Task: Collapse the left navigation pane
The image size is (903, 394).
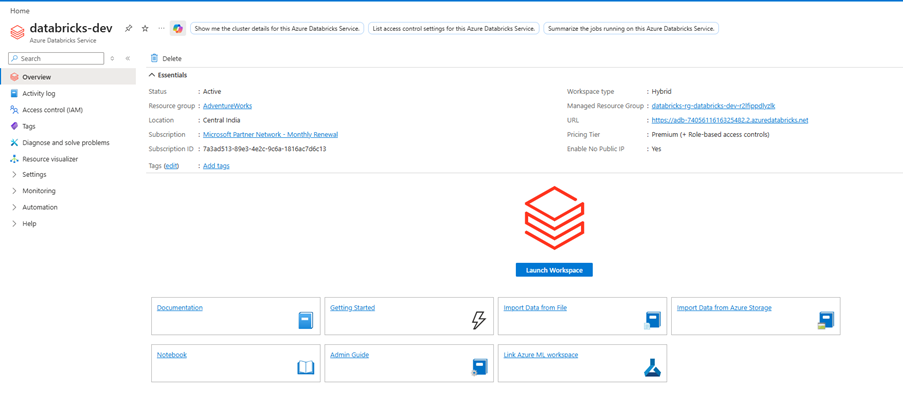Action: coord(127,58)
